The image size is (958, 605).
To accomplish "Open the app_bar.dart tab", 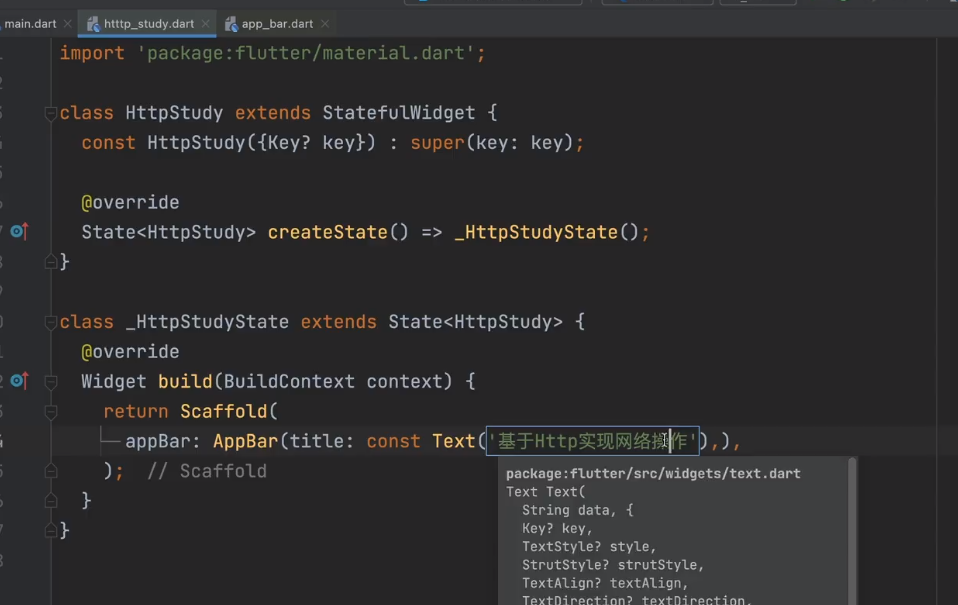I will tap(277, 24).
